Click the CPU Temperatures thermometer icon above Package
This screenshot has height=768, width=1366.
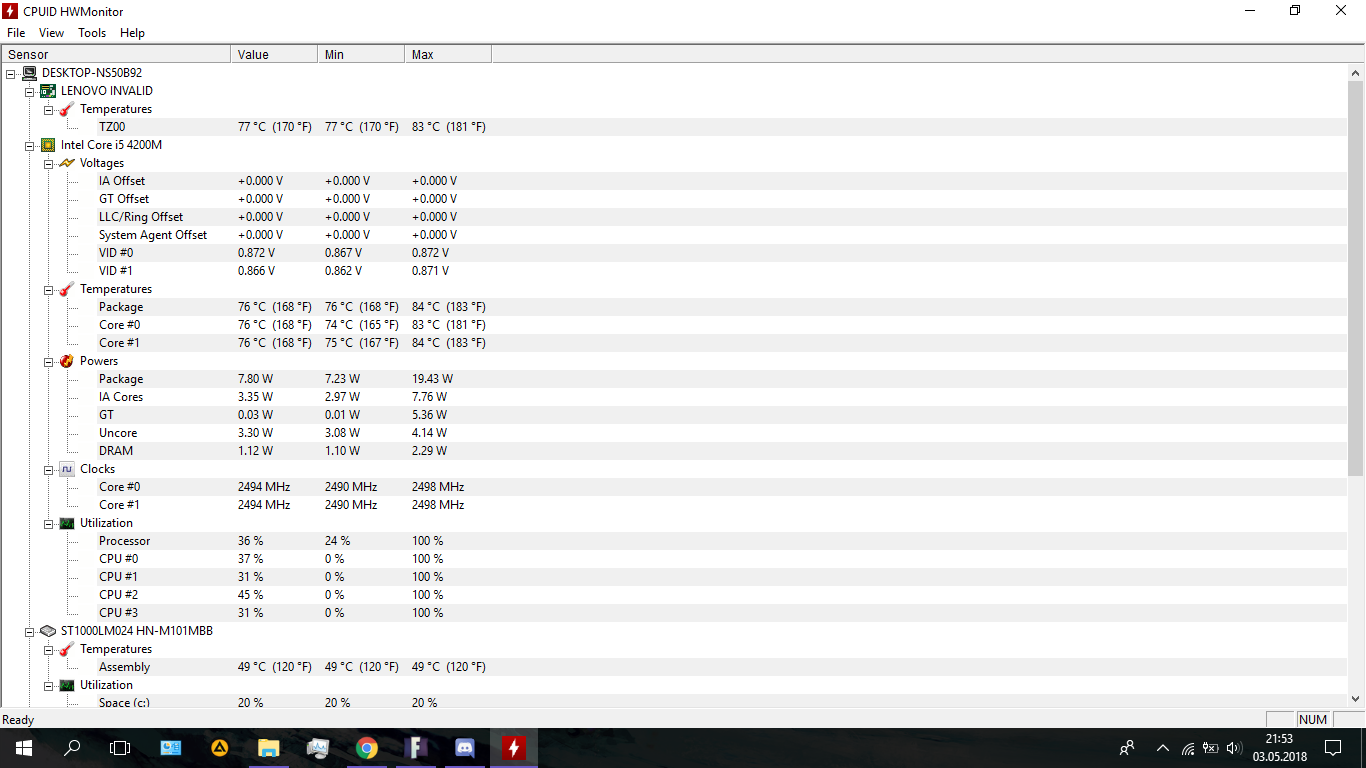[x=67, y=289]
